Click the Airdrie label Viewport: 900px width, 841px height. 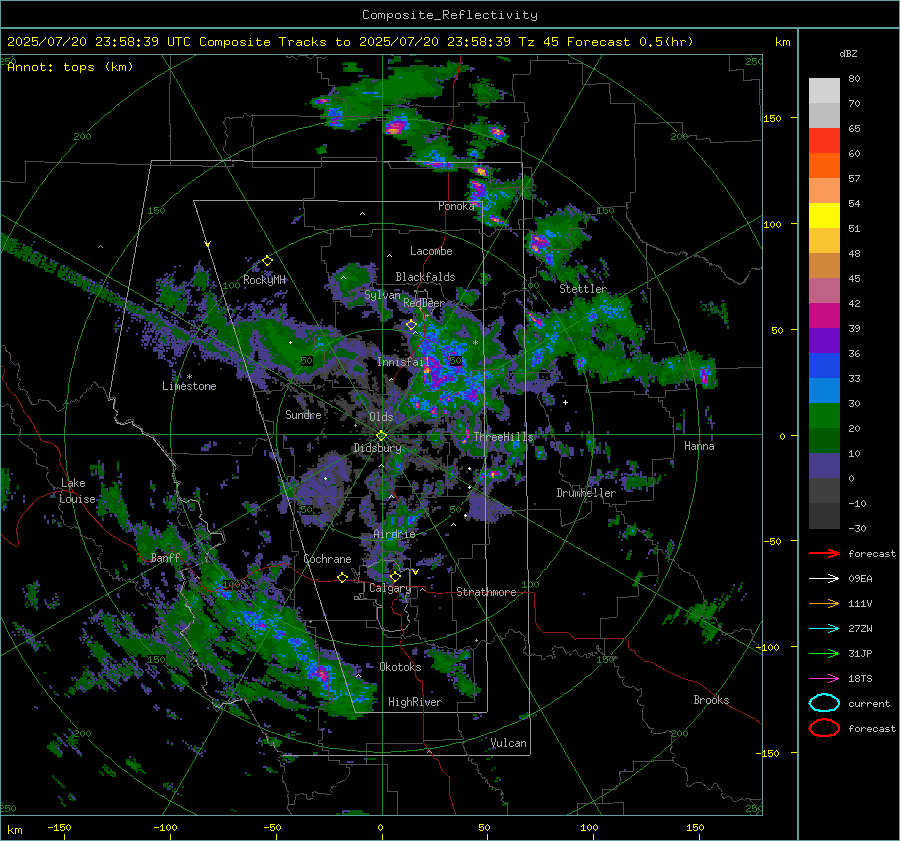[x=394, y=534]
